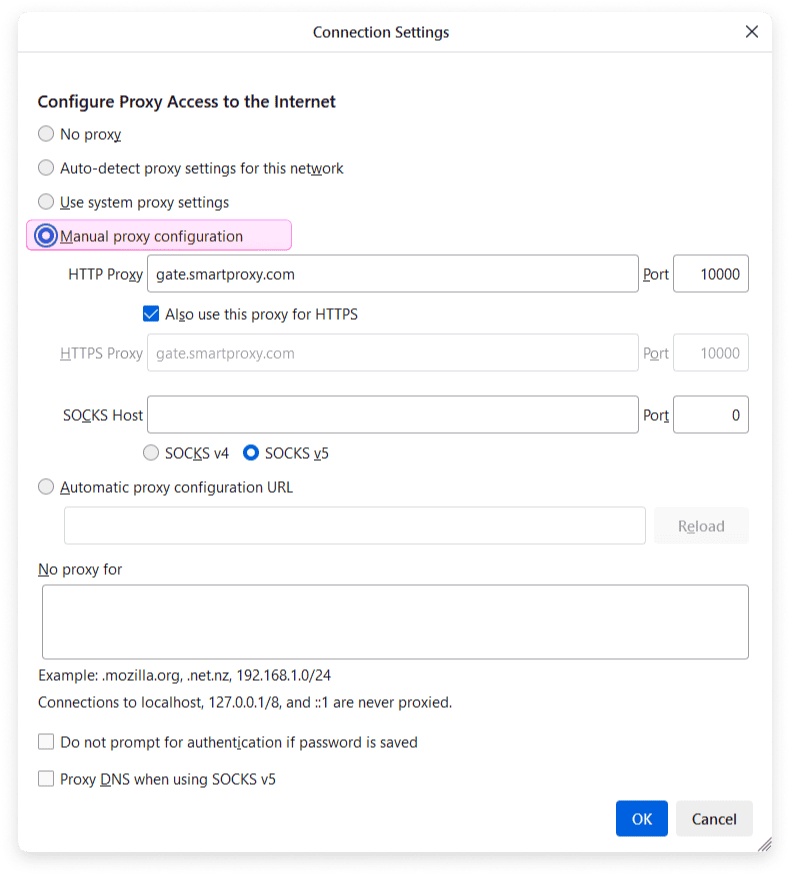Uncheck Also use this proxy for HTTPS
This screenshot has height=876, width=790.
tap(151, 314)
